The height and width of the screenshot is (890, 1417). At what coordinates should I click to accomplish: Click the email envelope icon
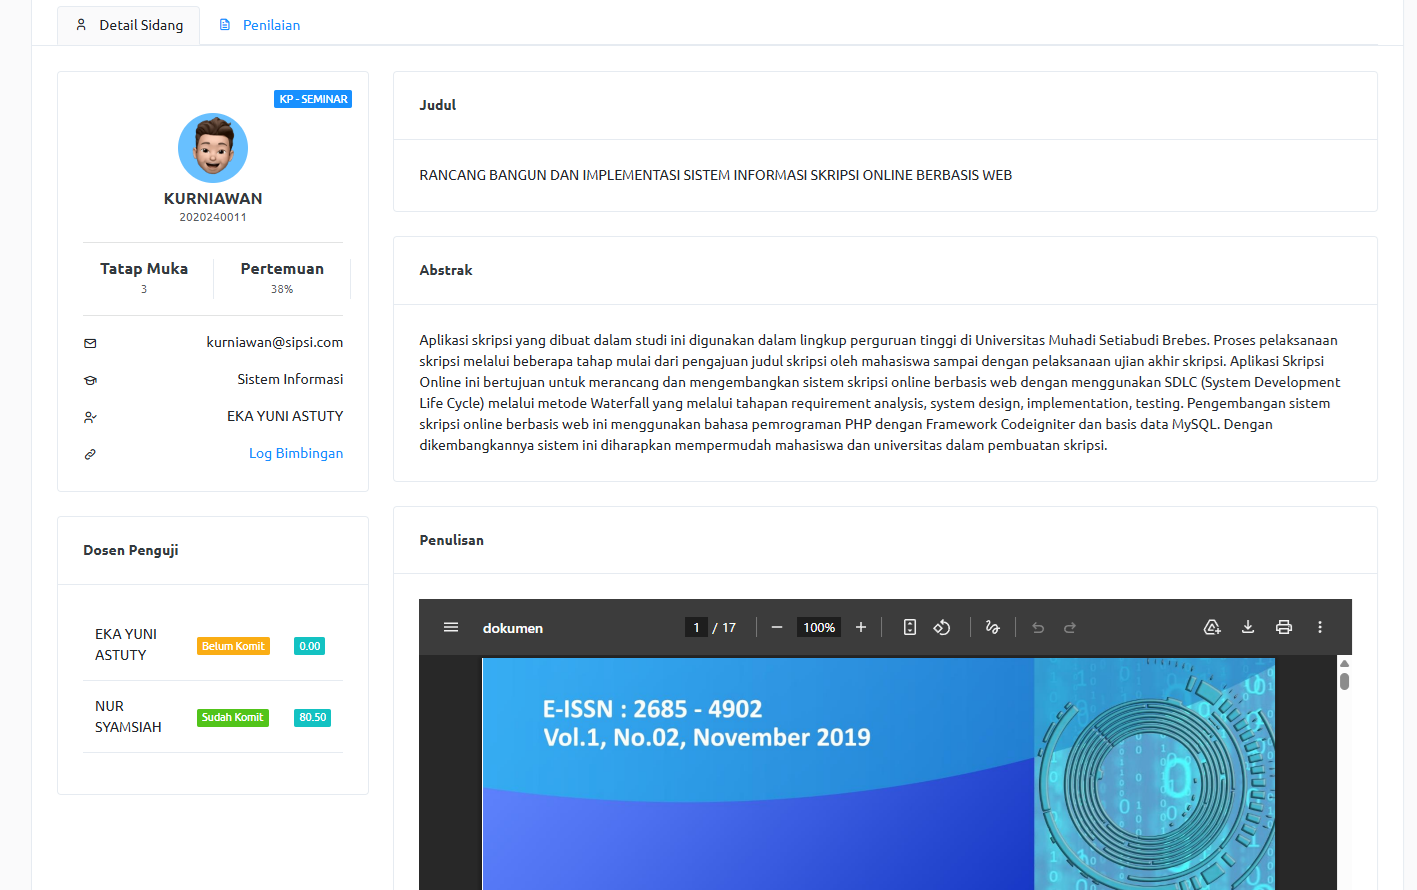click(90, 343)
